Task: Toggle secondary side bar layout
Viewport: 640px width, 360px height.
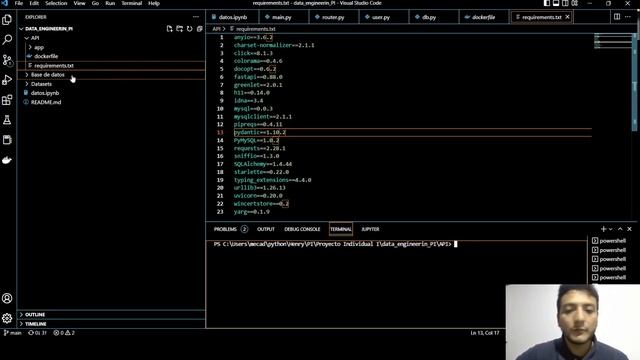Action: click(565, 3)
